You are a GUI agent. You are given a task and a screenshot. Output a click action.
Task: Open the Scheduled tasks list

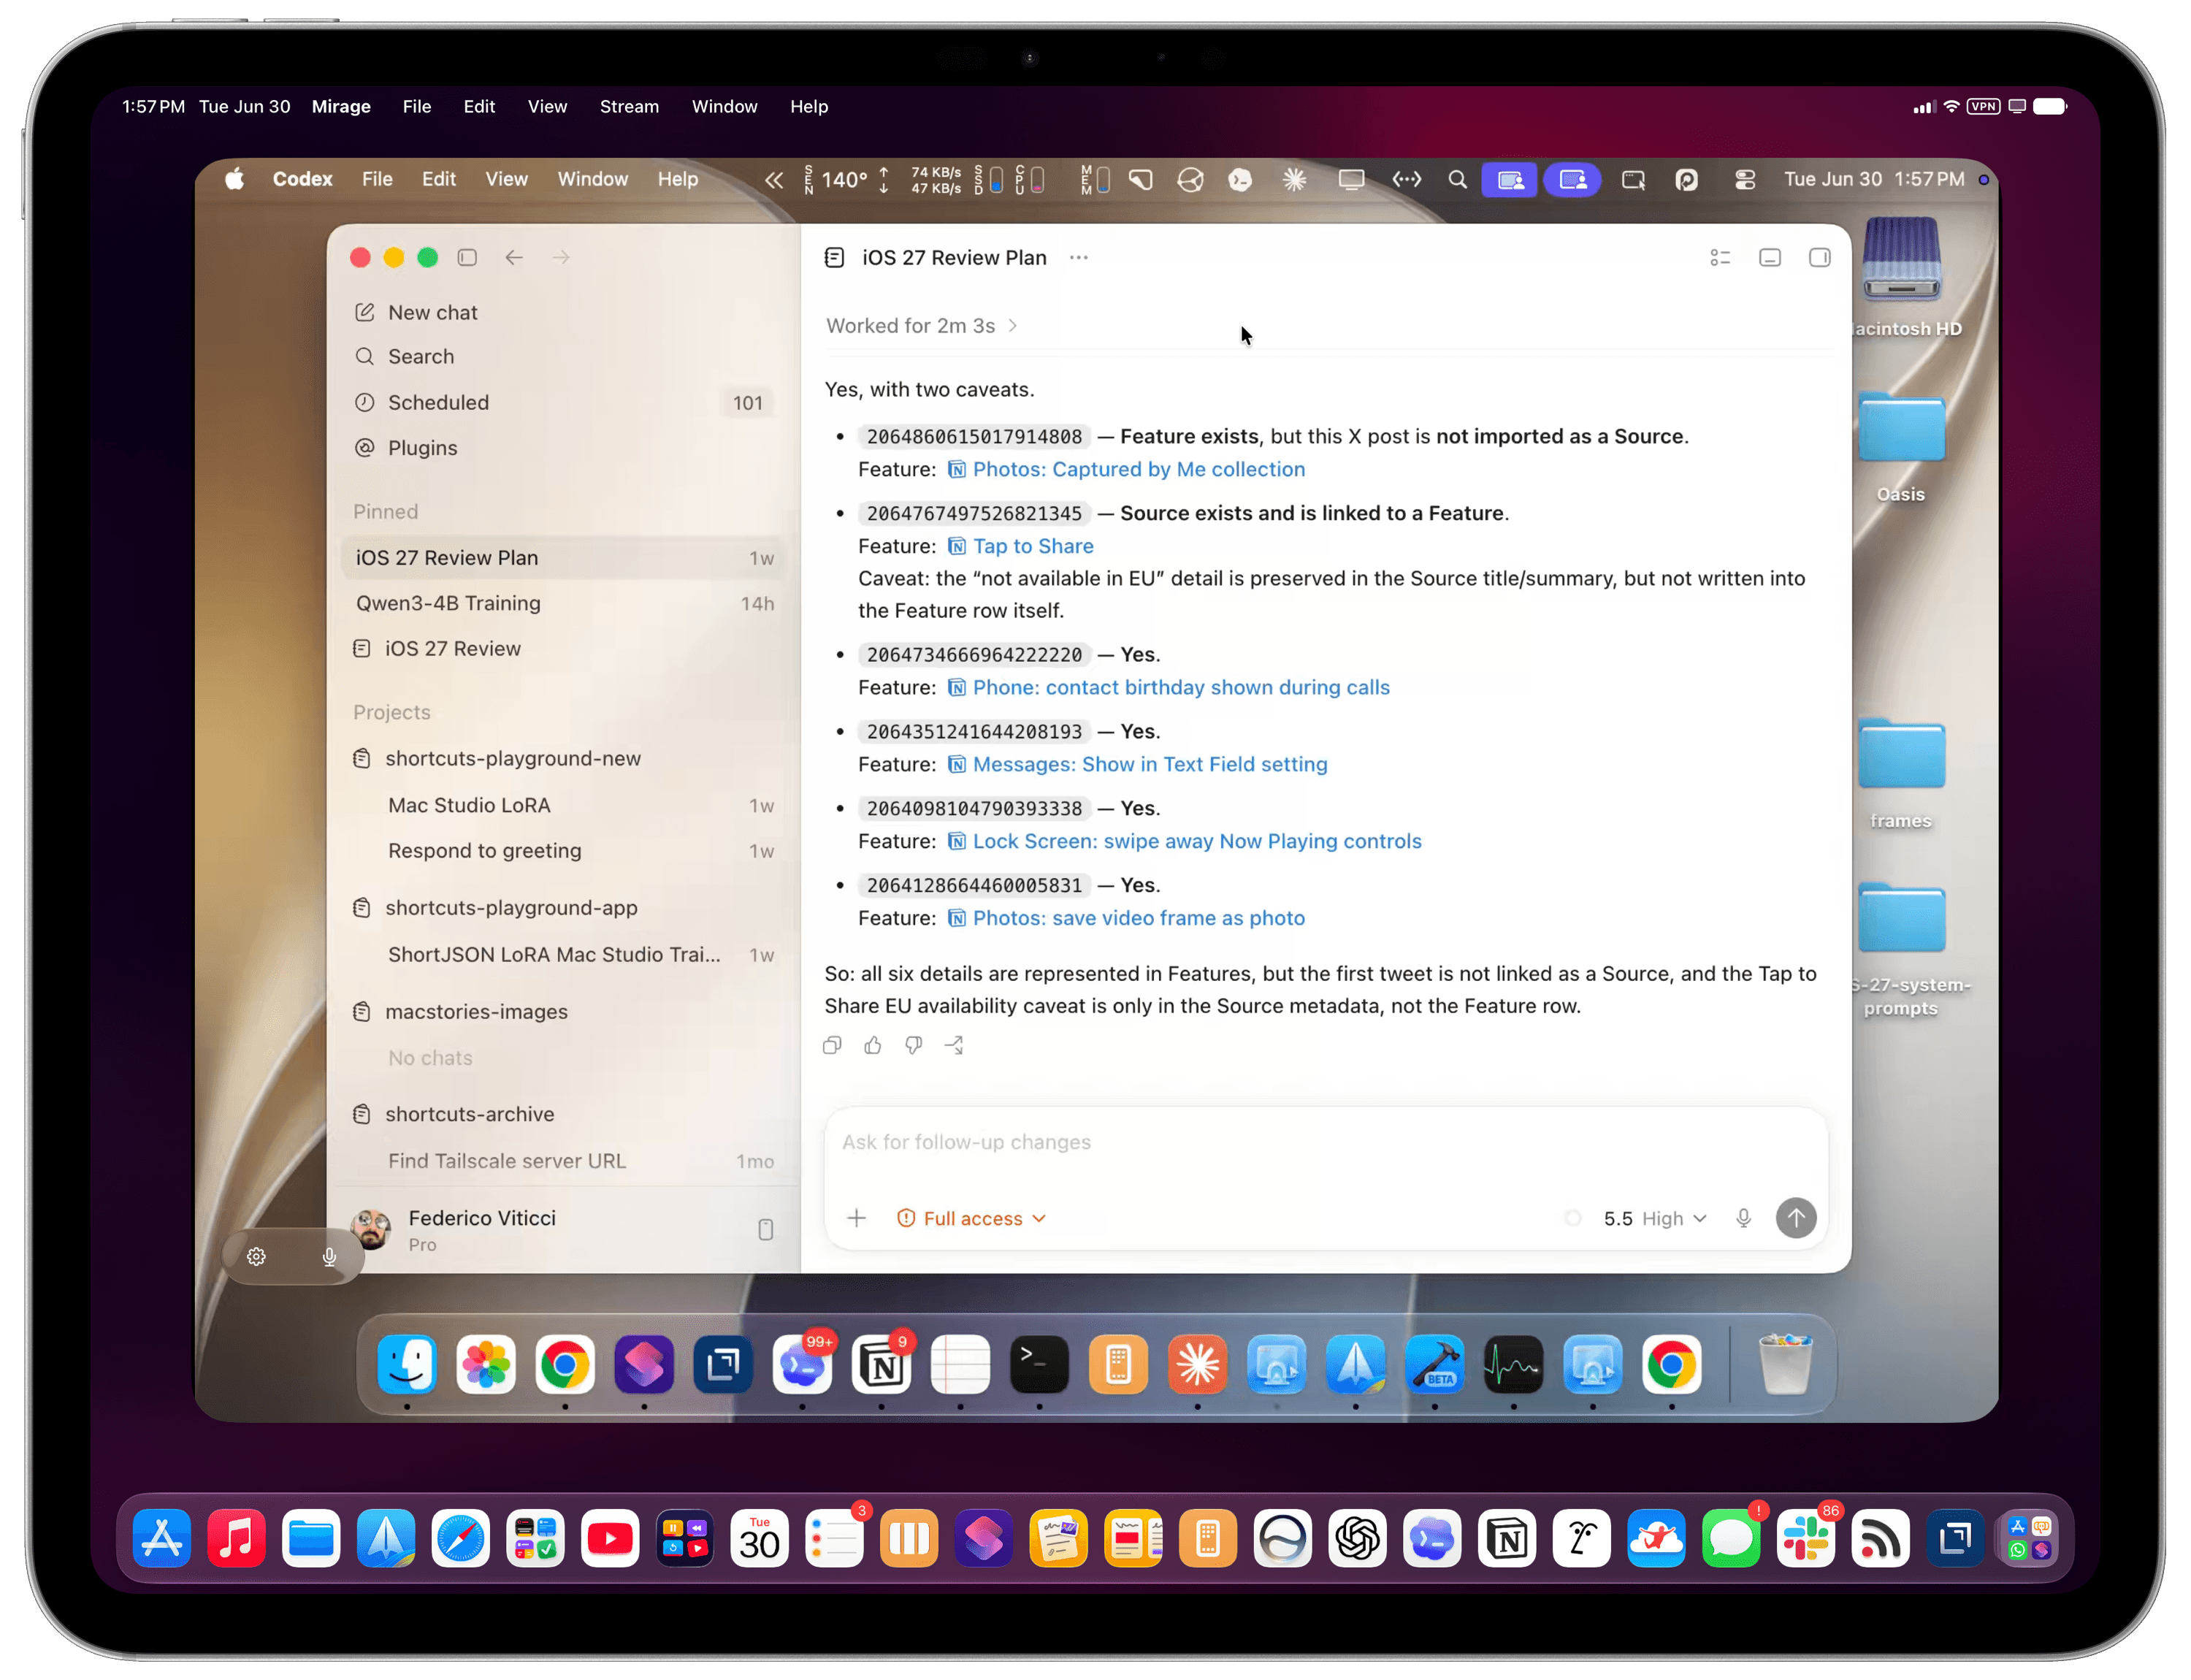pyautogui.click(x=563, y=402)
